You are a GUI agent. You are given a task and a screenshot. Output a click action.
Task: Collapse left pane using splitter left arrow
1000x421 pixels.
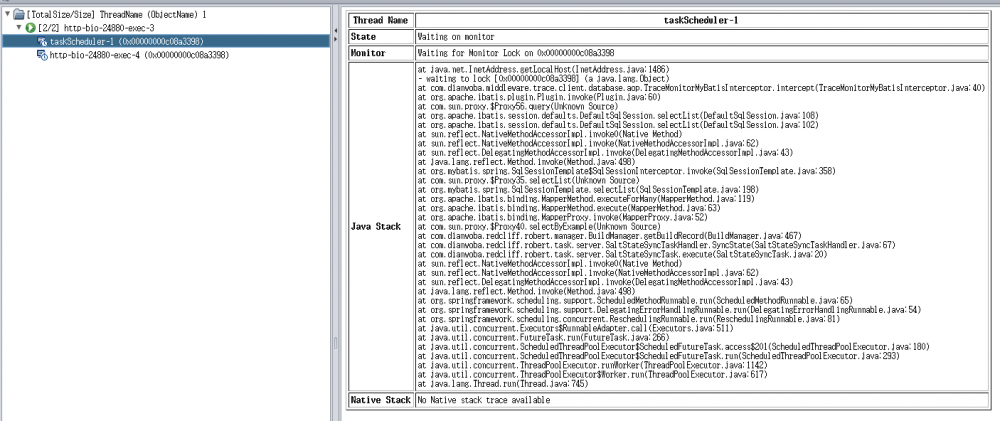click(335, 30)
